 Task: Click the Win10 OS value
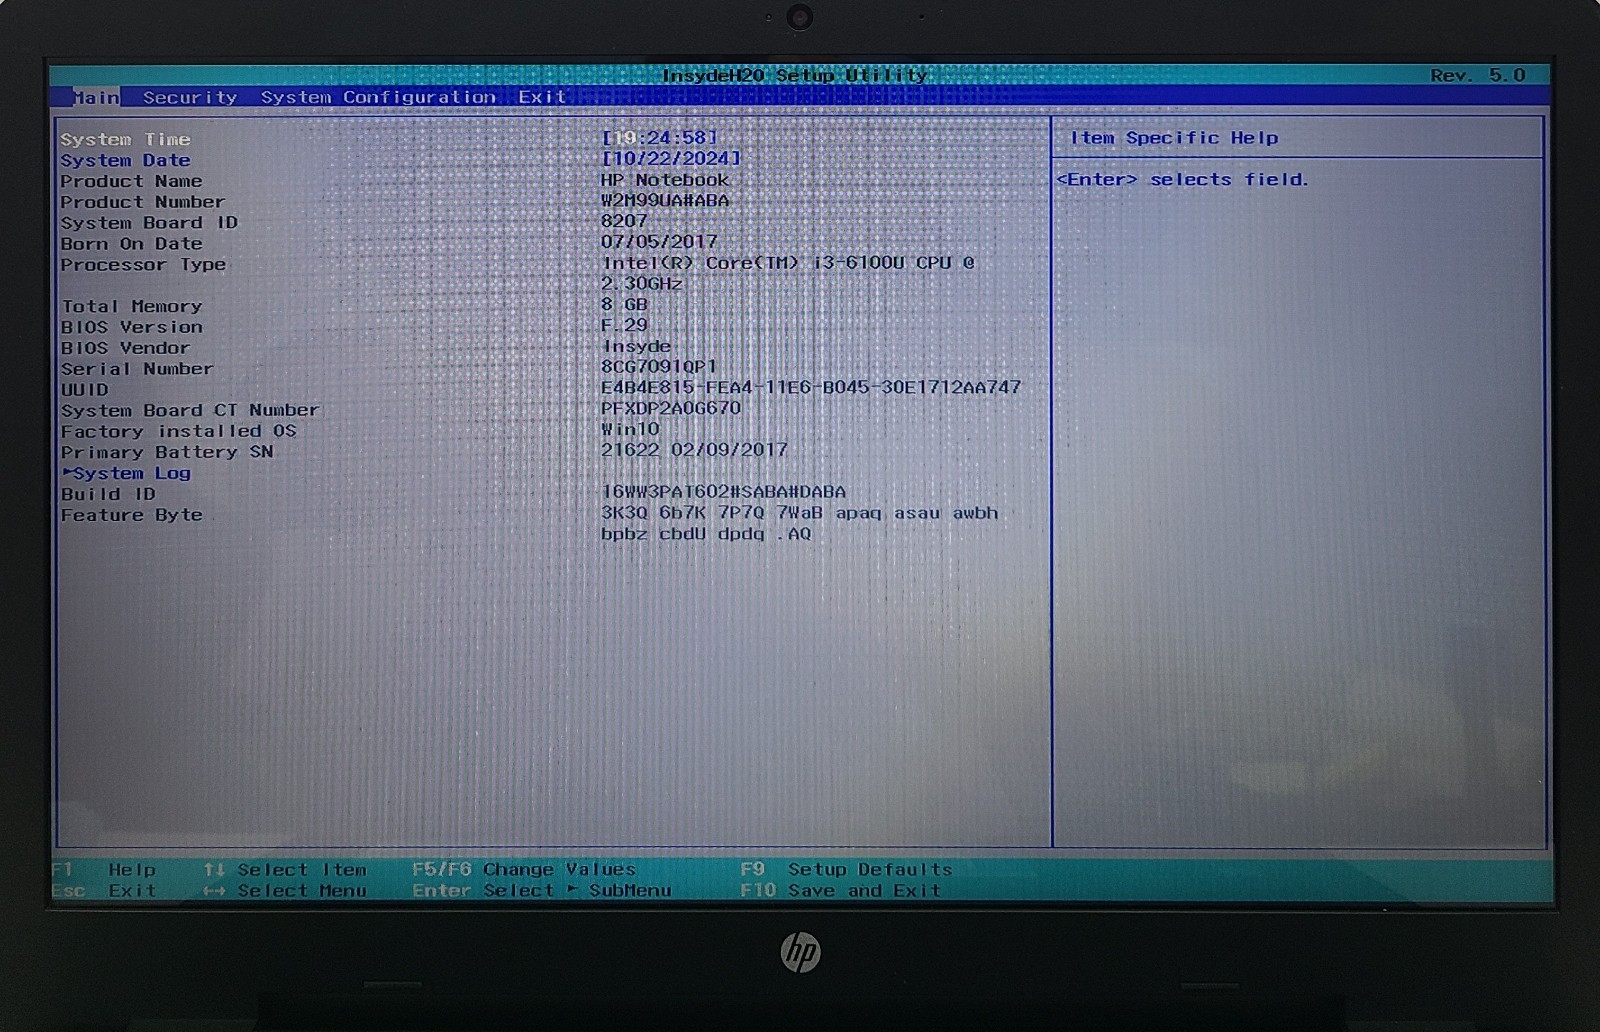point(630,429)
